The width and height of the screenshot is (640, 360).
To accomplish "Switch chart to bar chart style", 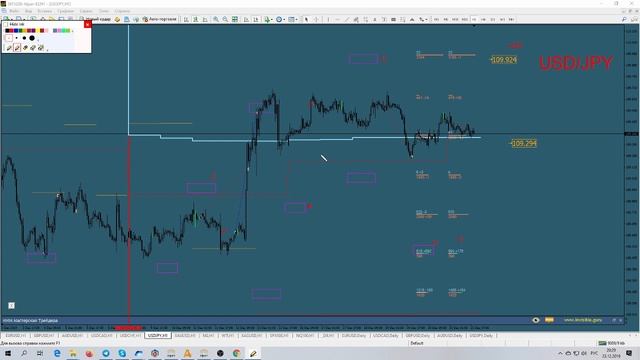I will click(186, 19).
